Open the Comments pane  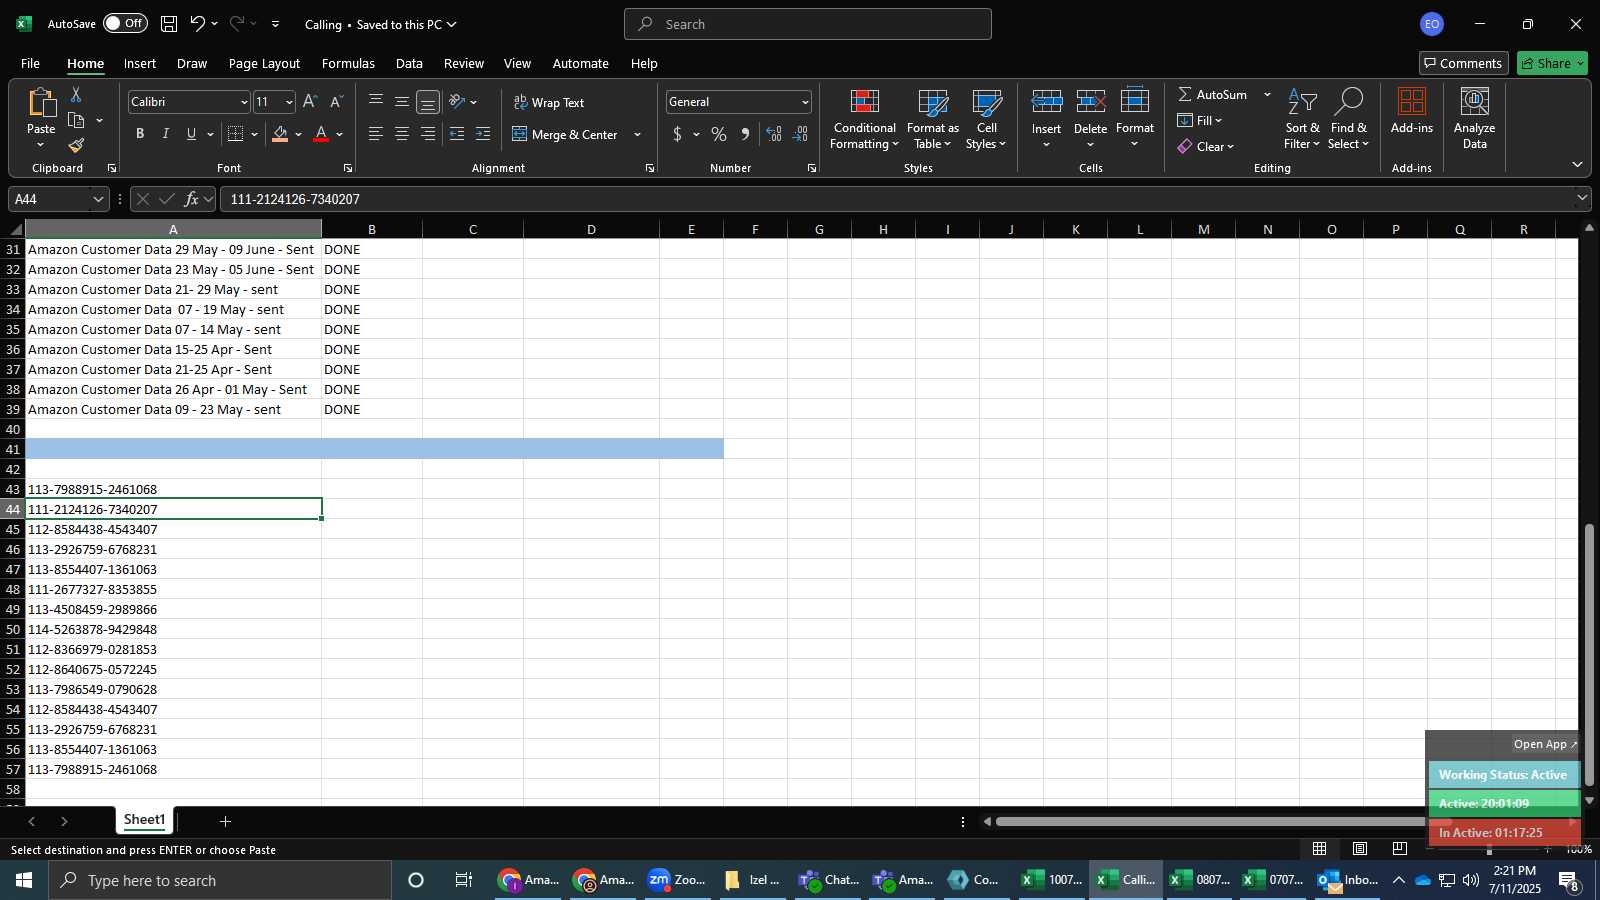(1463, 63)
